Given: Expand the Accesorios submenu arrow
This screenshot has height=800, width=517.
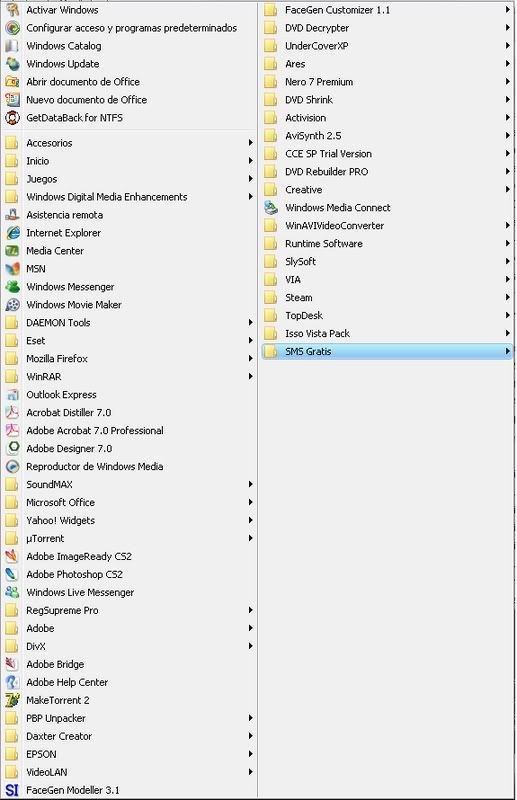Looking at the screenshot, I should (251, 143).
